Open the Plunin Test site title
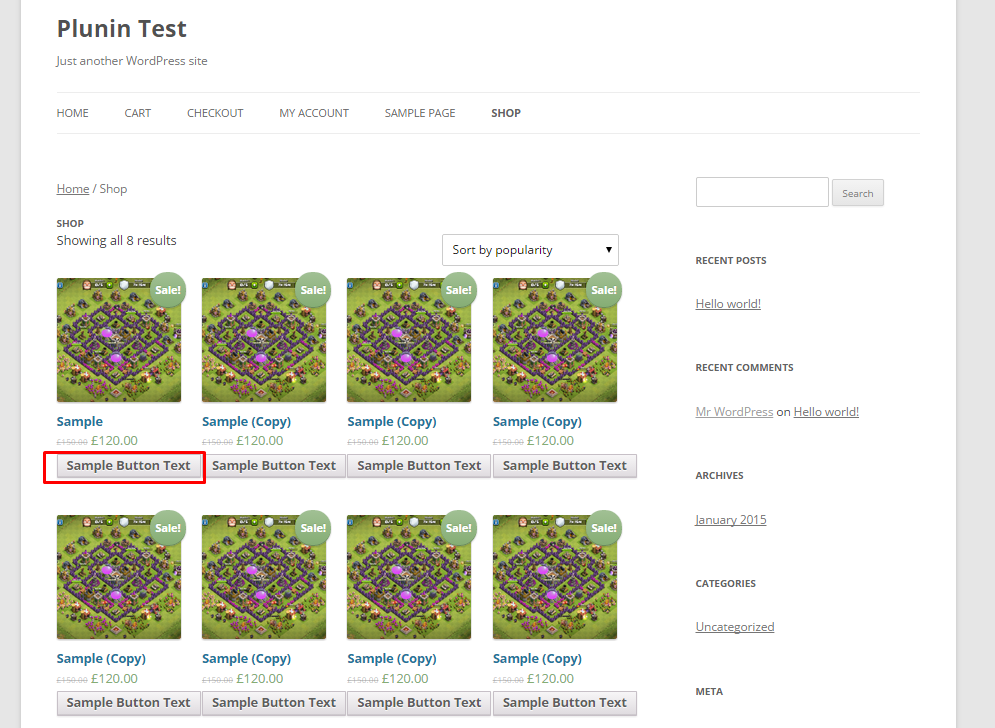 coord(122,29)
